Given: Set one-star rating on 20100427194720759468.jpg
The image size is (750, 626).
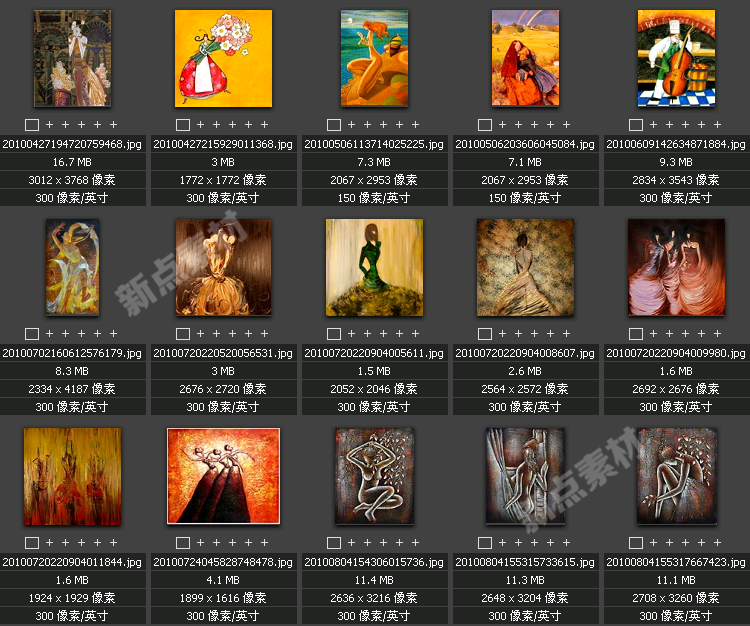Looking at the screenshot, I should (x=49, y=124).
